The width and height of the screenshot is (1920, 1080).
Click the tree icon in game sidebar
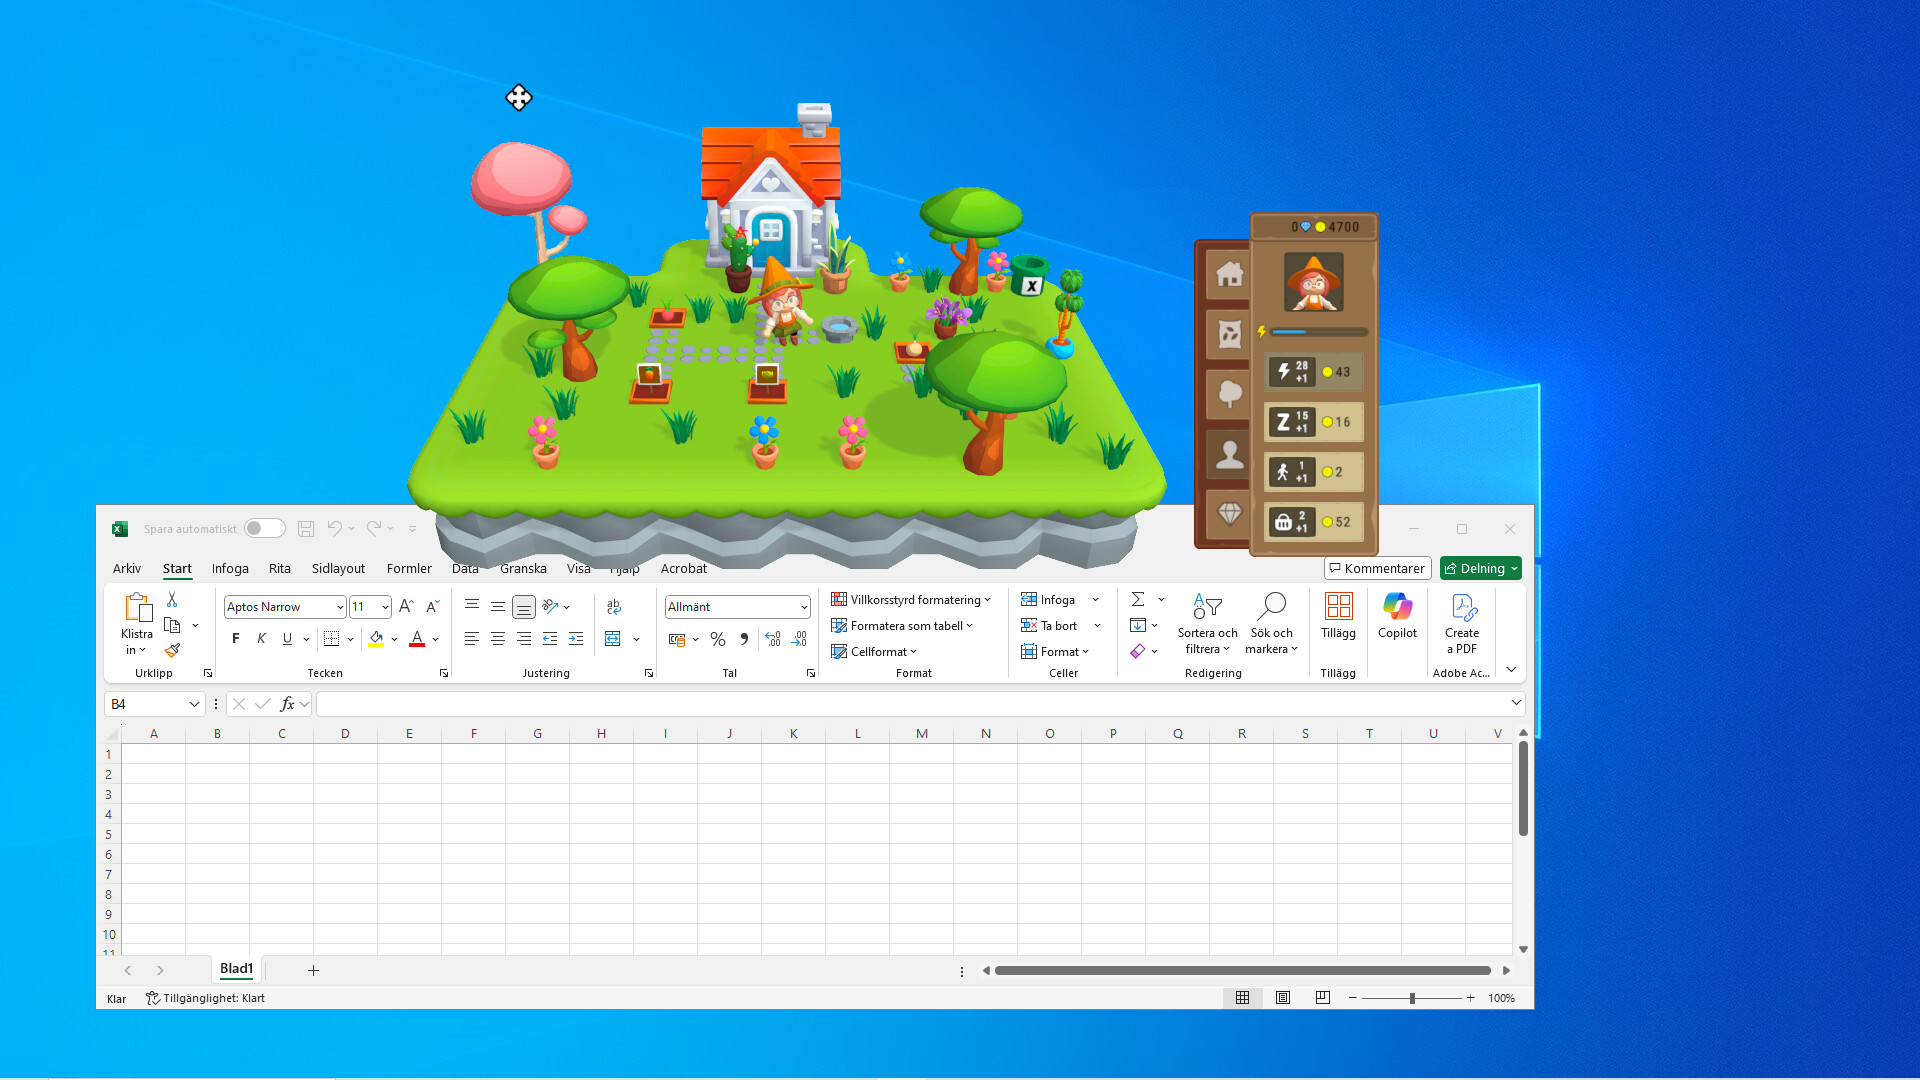click(x=1229, y=394)
